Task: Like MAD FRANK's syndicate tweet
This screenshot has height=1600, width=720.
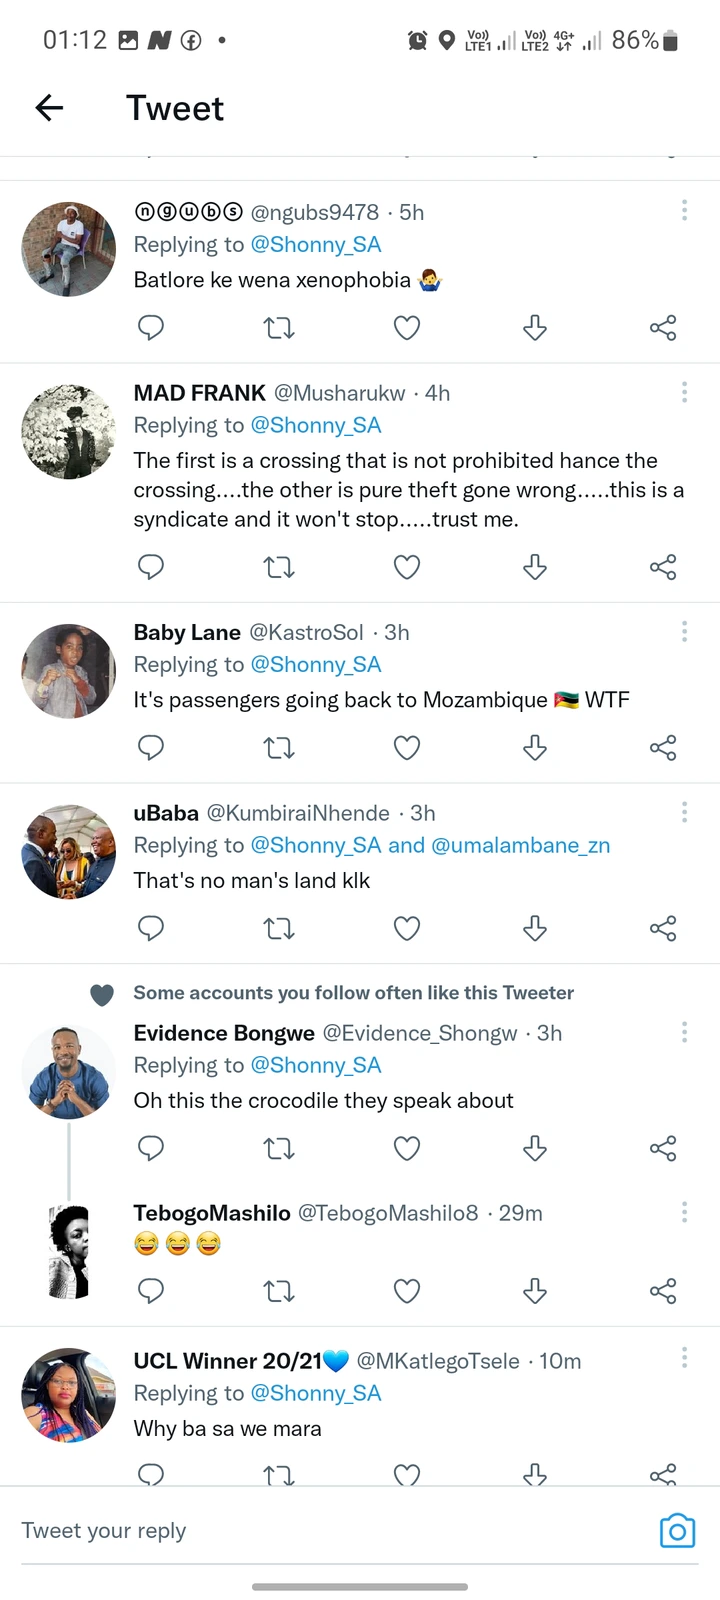Action: [406, 567]
